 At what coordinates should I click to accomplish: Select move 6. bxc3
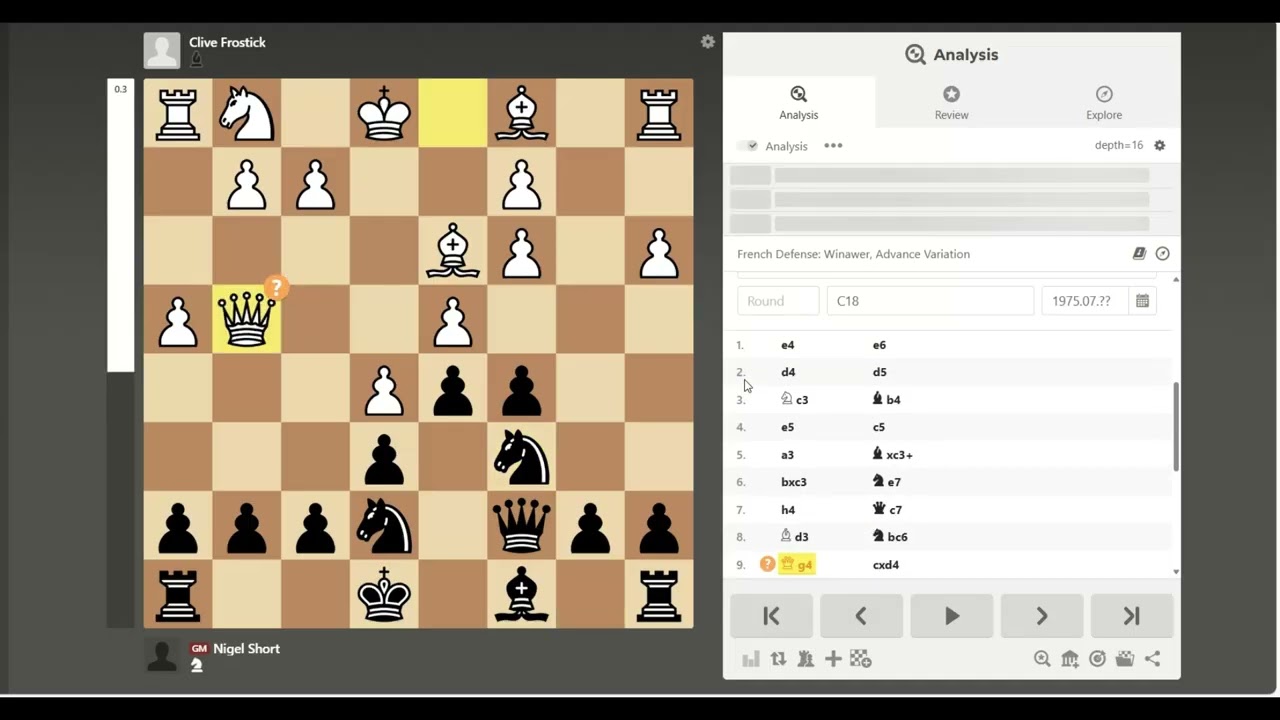click(794, 482)
